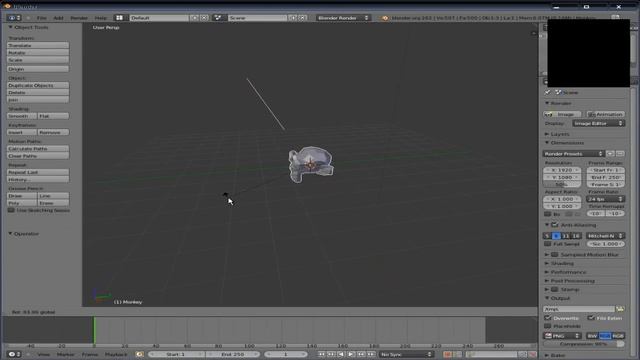The height and width of the screenshot is (360, 640).
Task: Open timeline Marker menu
Action: point(66,354)
